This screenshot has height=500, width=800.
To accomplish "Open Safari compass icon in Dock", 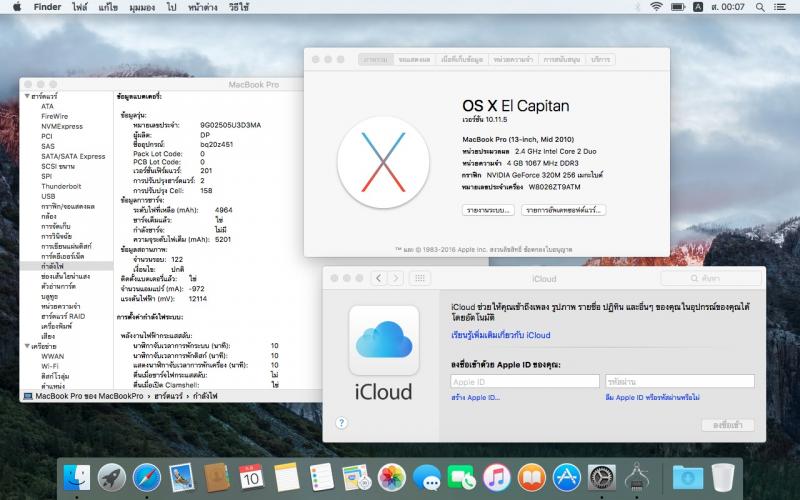I will (x=146, y=478).
